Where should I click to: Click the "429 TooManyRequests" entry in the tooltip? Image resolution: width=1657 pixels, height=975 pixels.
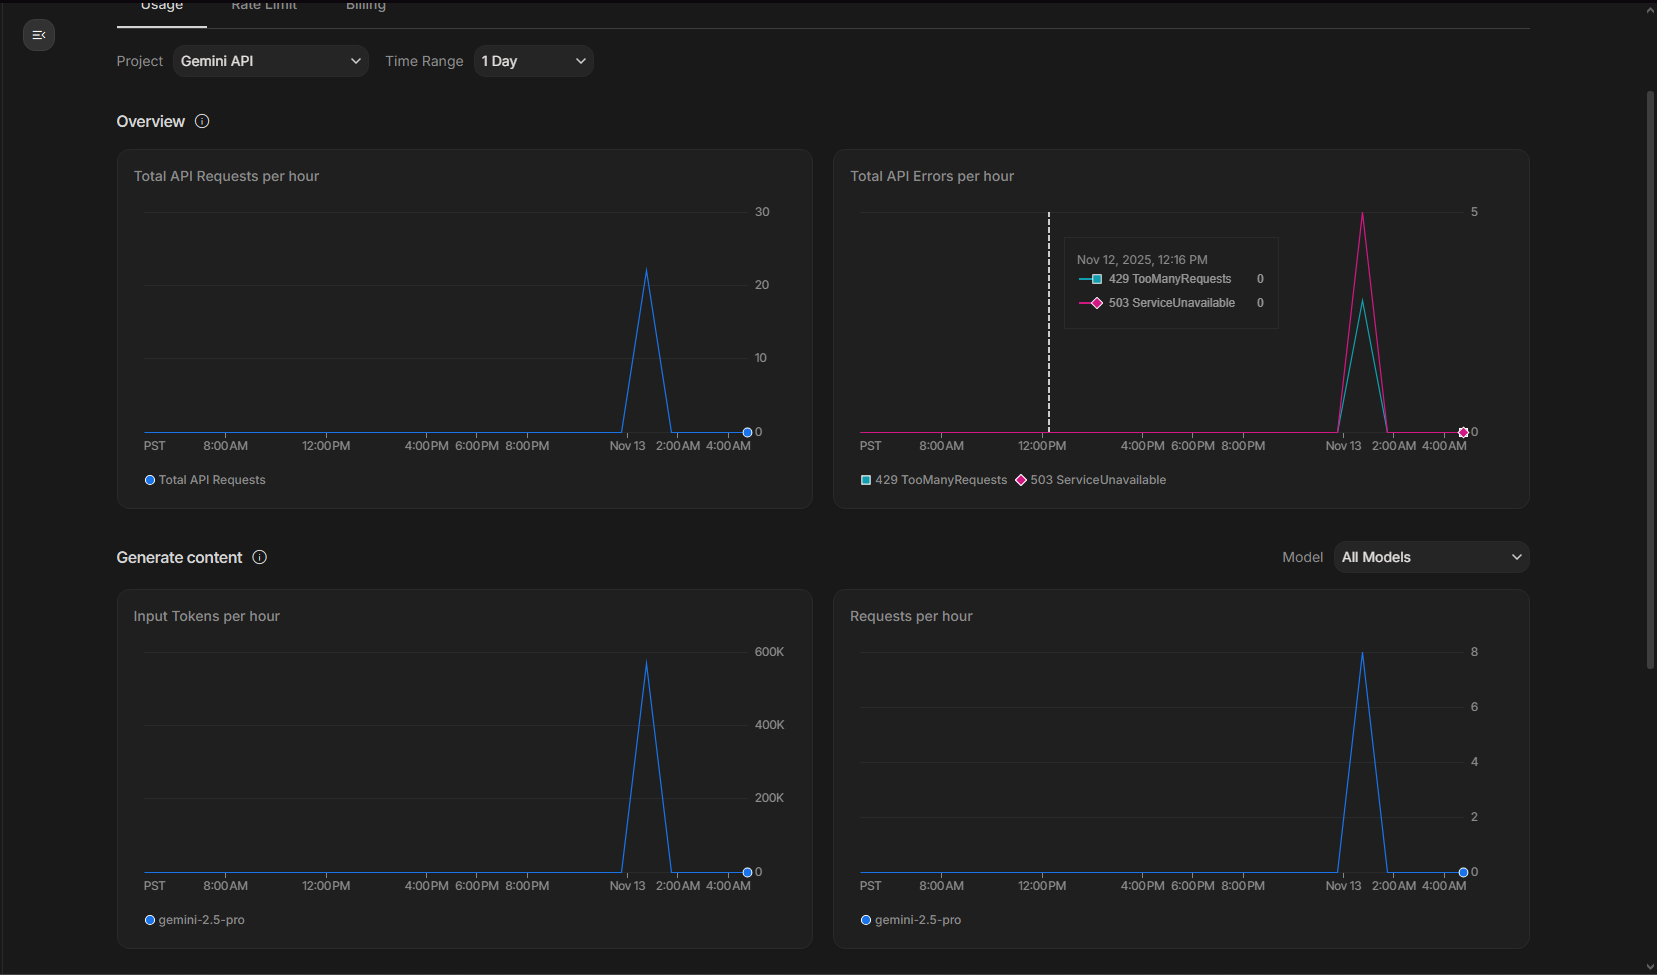pos(1170,279)
